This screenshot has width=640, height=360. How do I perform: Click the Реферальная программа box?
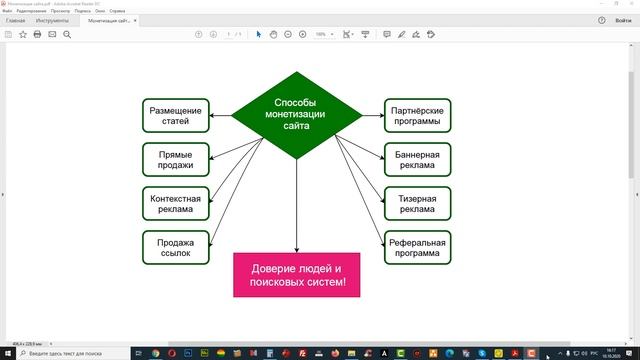pos(418,248)
